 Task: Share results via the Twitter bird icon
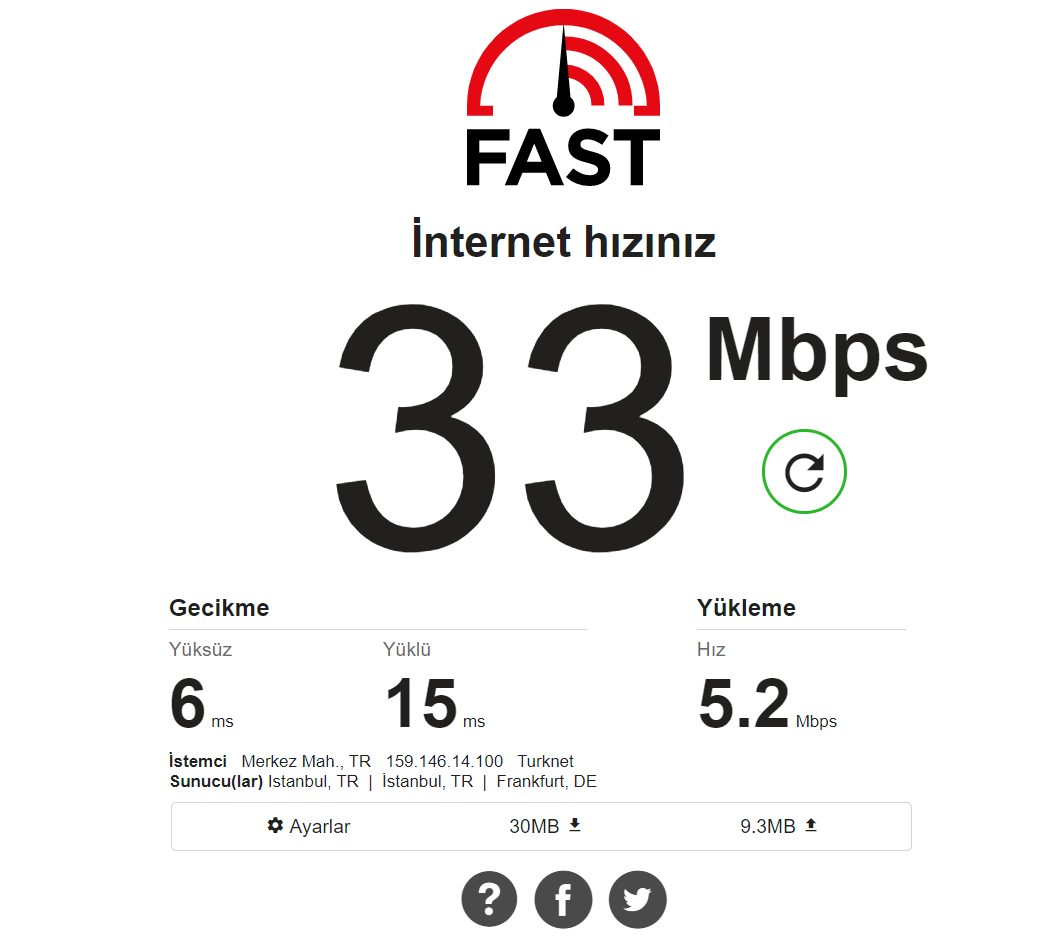tap(637, 899)
